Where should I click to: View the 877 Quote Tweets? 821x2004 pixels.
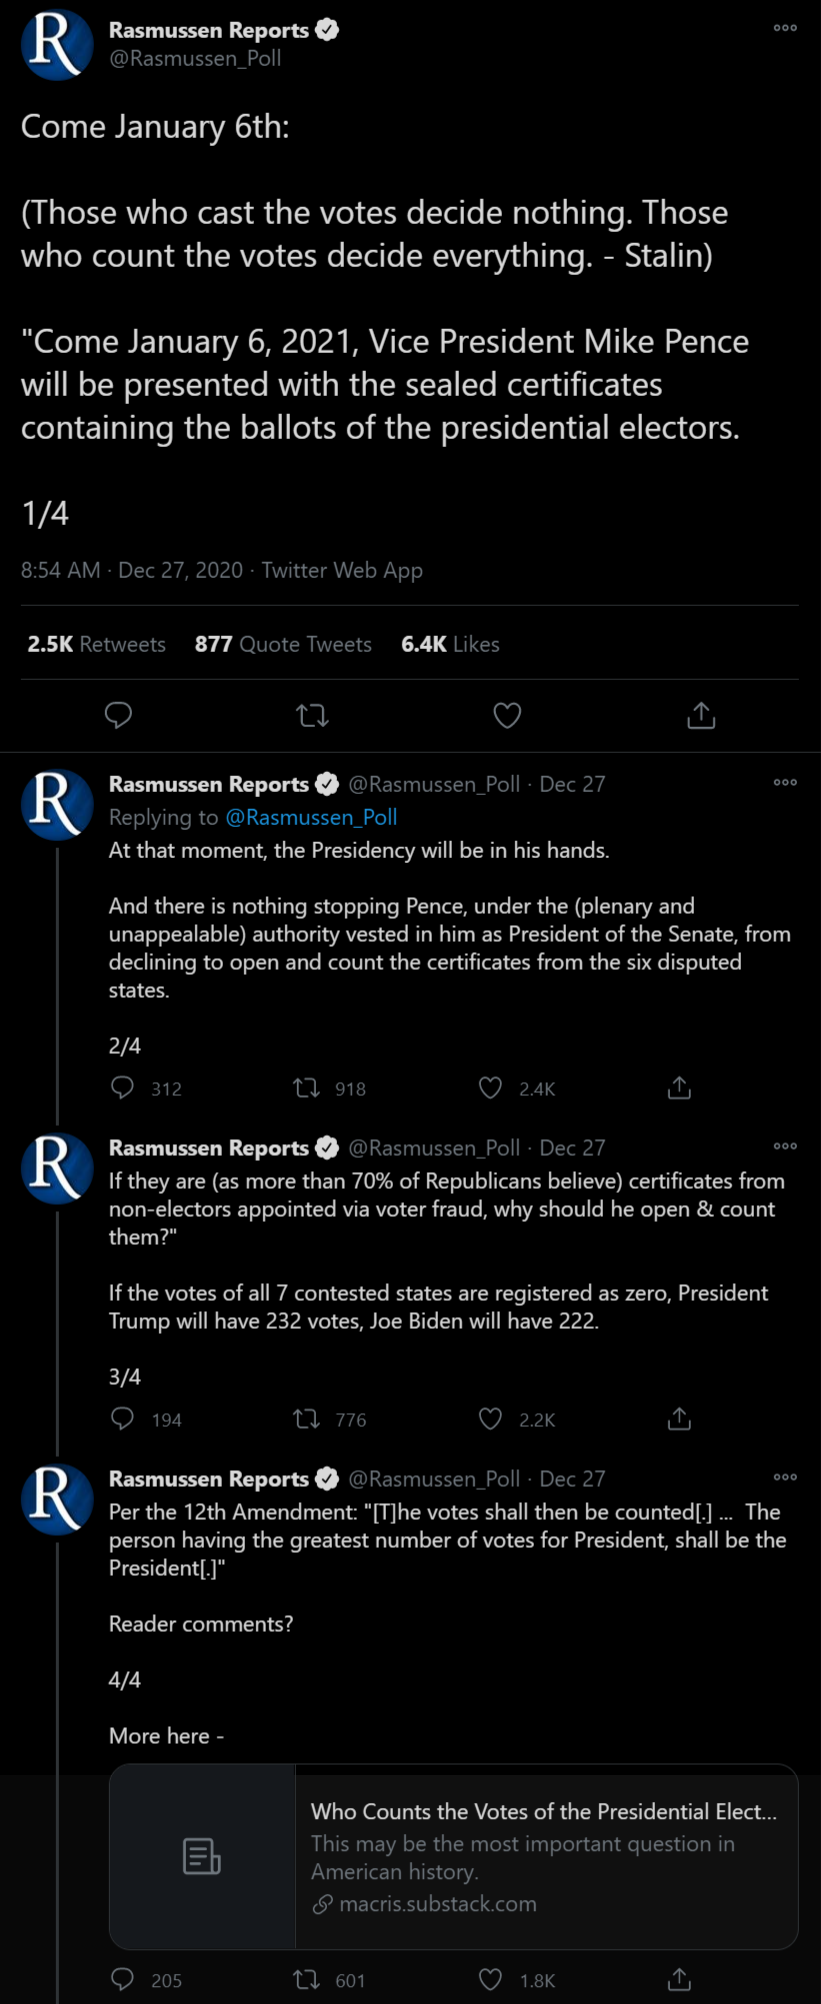point(283,644)
